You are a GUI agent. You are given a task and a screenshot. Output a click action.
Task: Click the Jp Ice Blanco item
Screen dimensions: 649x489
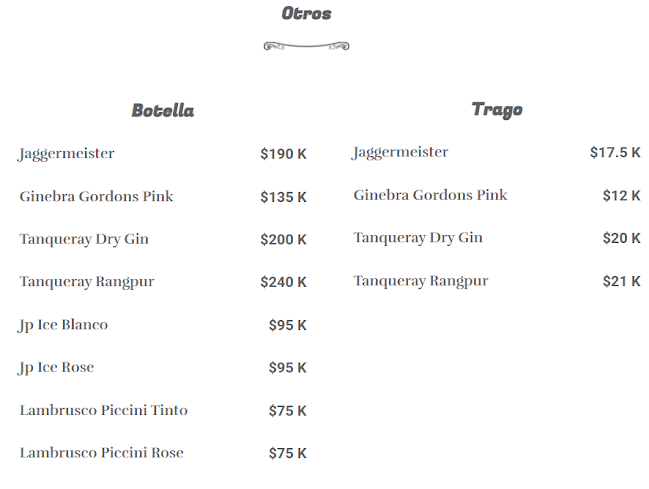[x=63, y=325]
